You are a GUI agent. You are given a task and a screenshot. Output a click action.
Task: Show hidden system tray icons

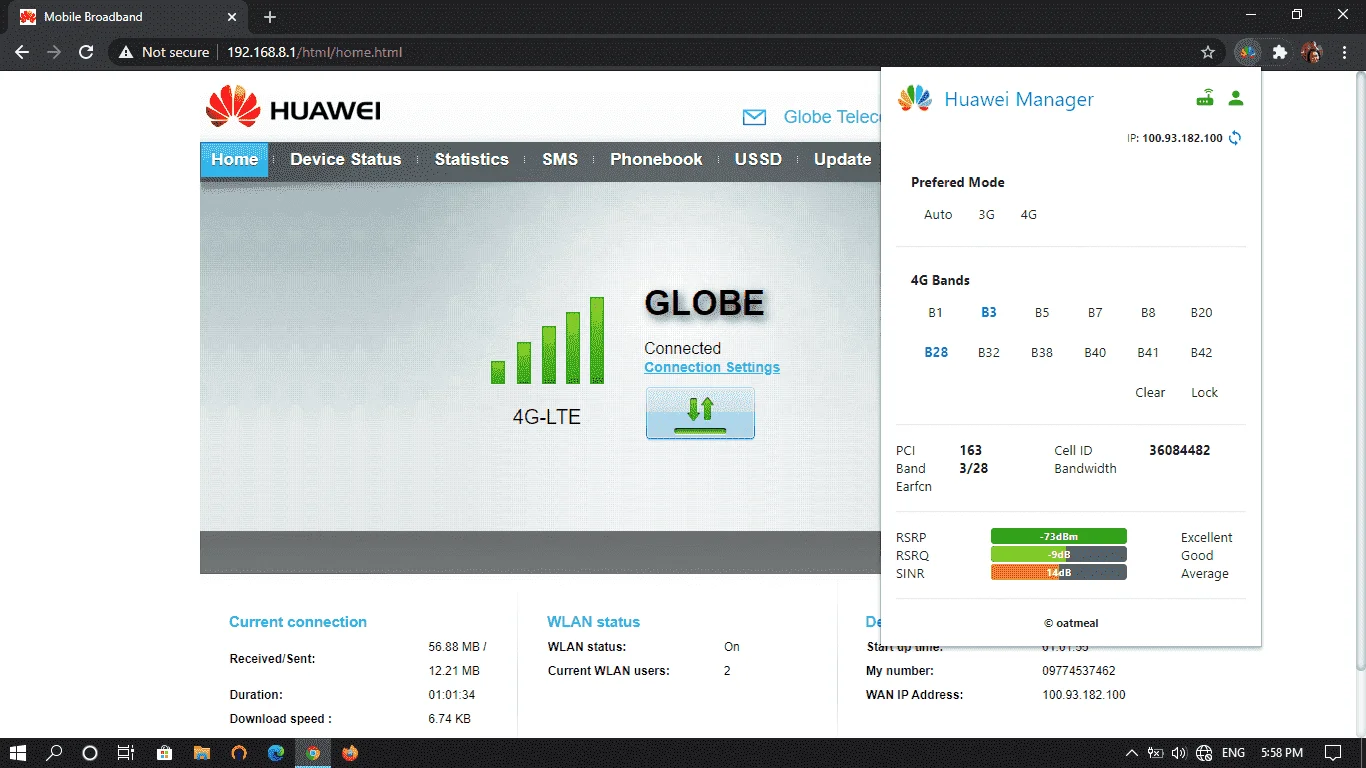(x=1132, y=753)
